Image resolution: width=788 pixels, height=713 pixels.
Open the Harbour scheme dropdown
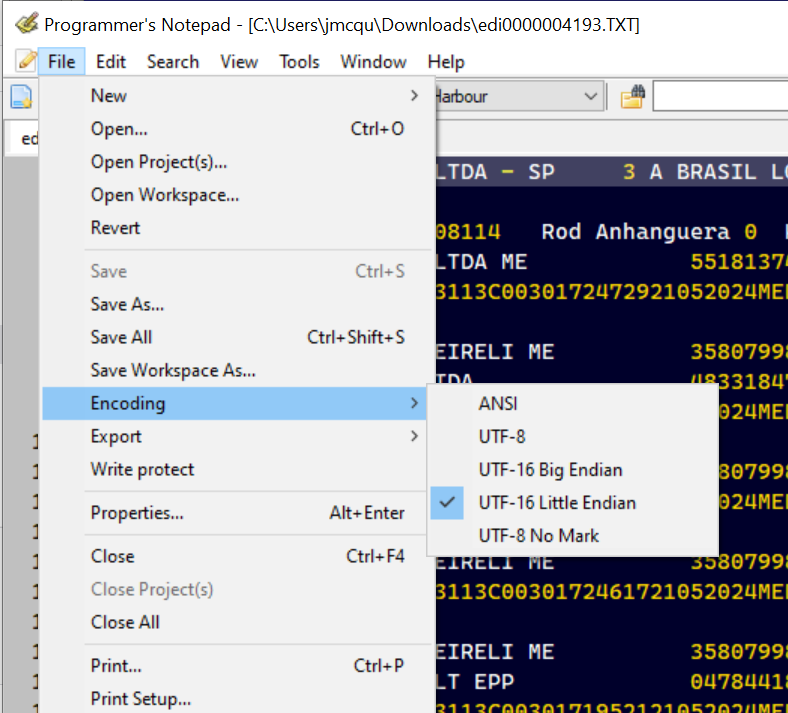pyautogui.click(x=588, y=97)
